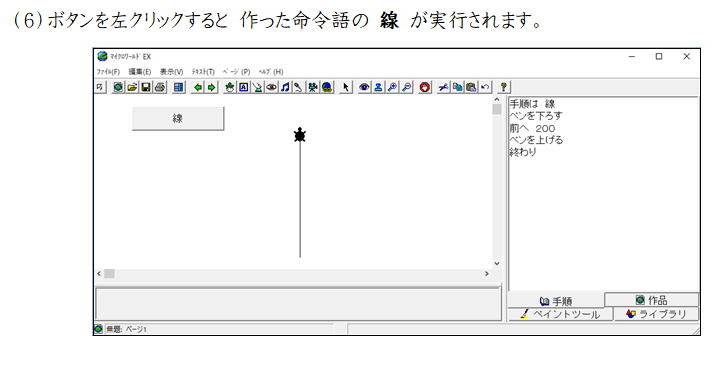Click the open folder icon in toolbar

coord(132,87)
